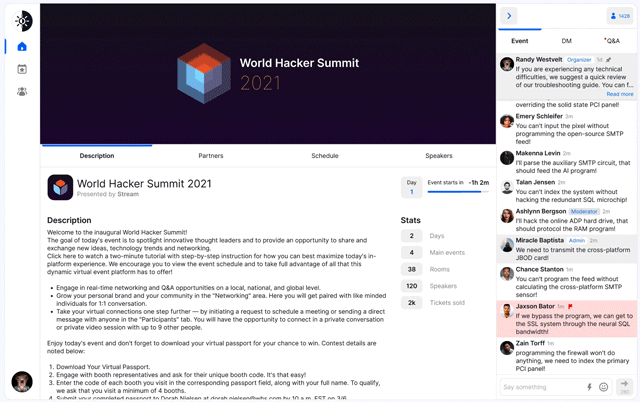Switch to the Event chat tab

[x=520, y=41]
